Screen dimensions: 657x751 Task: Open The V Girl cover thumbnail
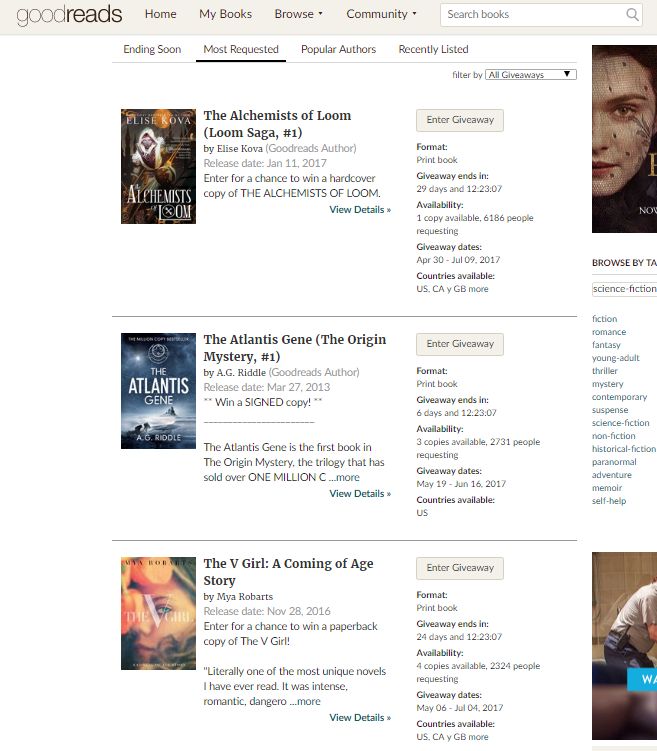159,614
